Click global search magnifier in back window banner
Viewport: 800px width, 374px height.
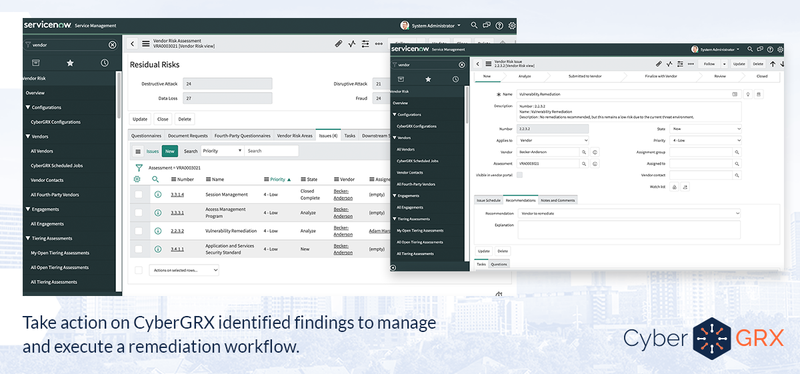point(474,25)
